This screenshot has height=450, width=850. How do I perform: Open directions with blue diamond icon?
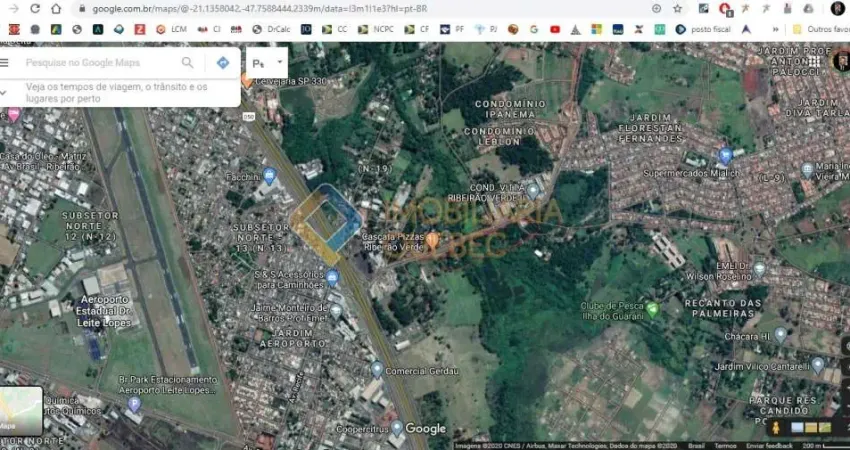pos(223,63)
